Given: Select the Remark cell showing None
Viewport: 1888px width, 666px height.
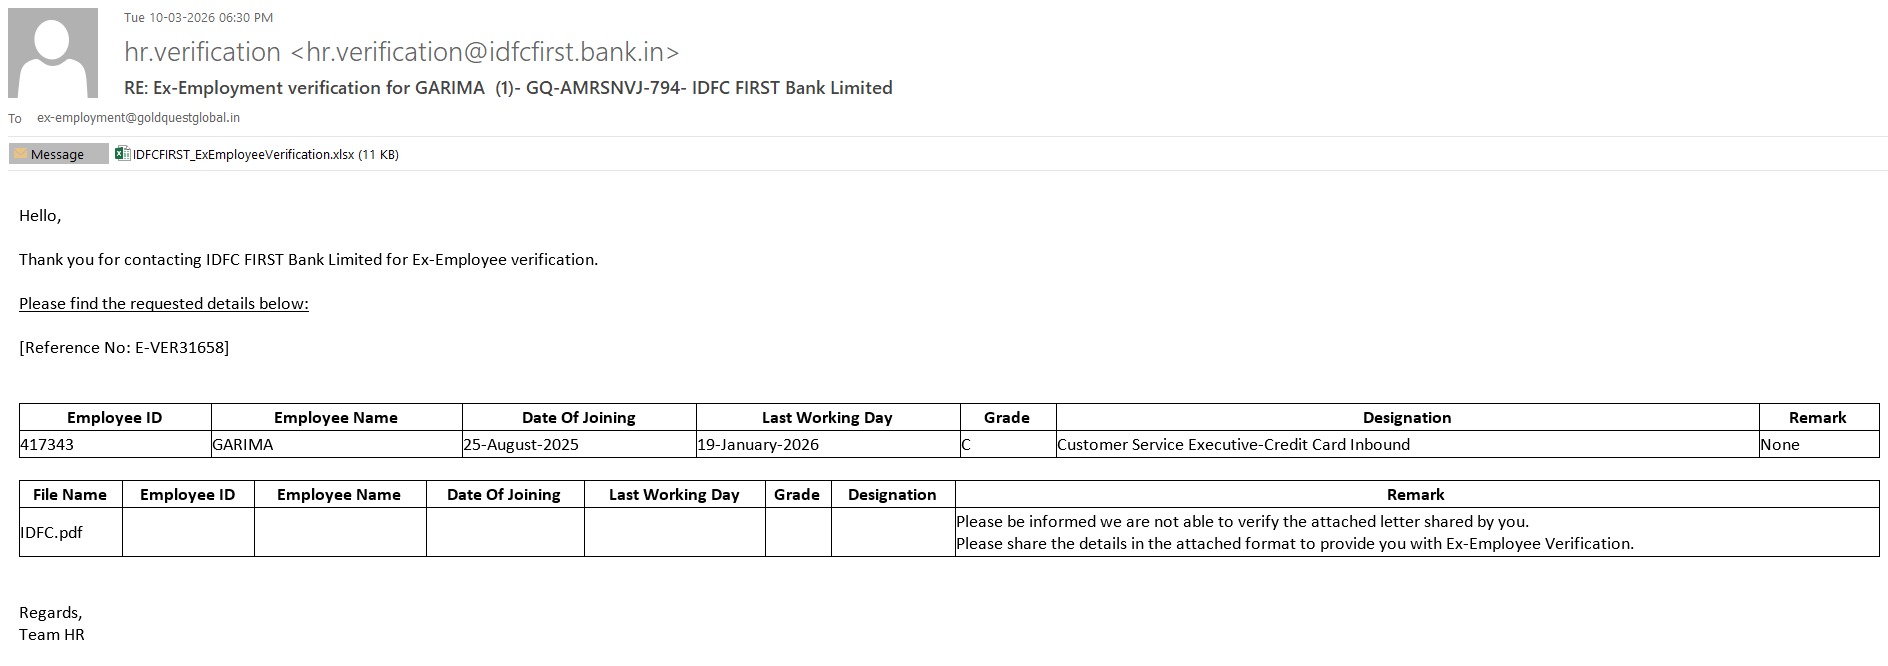Looking at the screenshot, I should pos(1780,445).
